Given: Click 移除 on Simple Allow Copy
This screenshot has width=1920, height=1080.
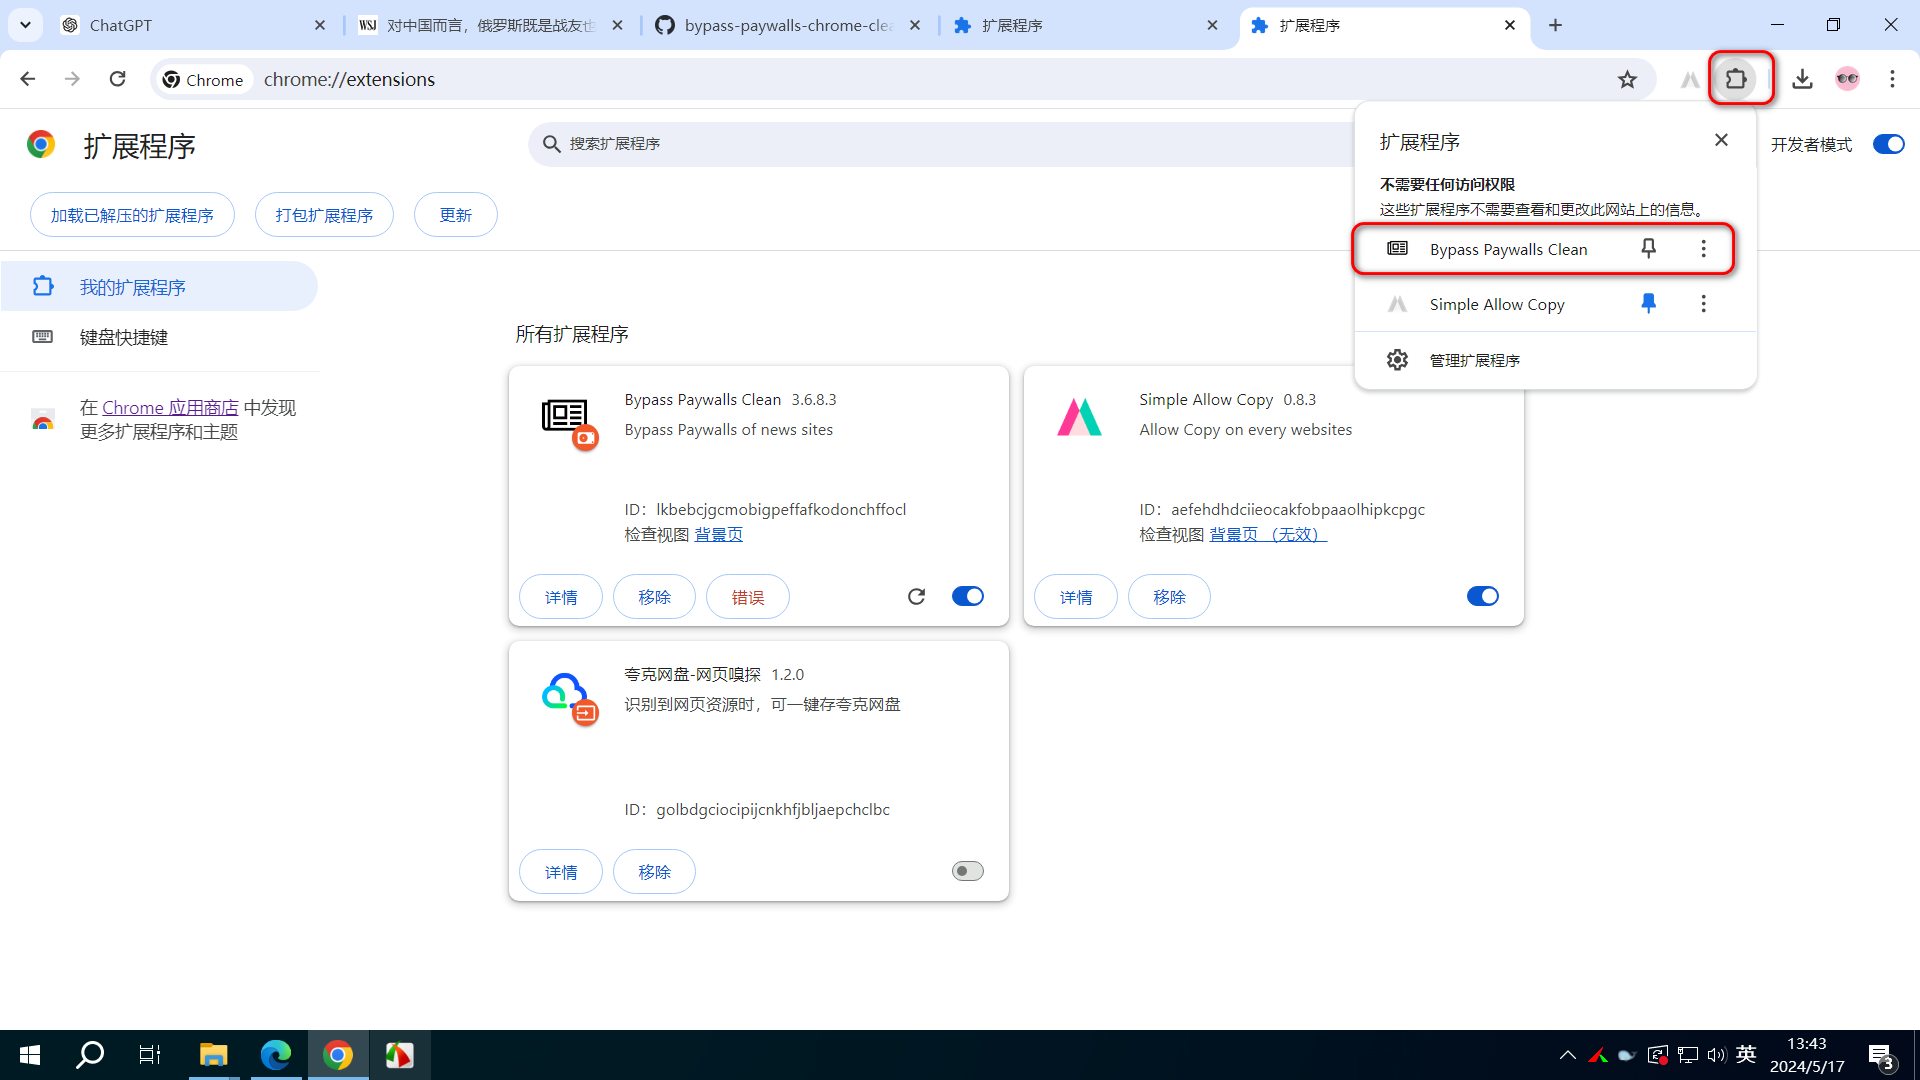Looking at the screenshot, I should 1169,597.
